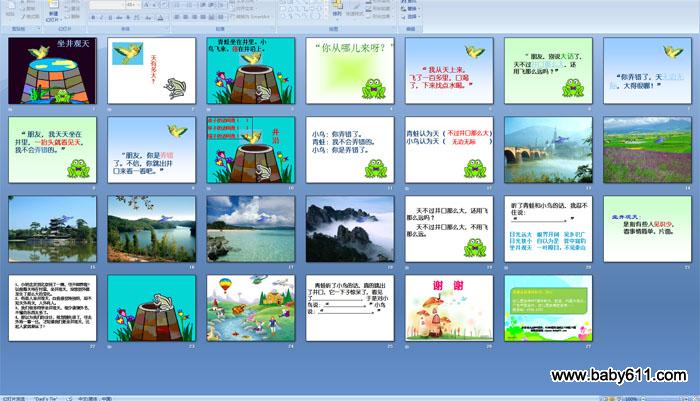
Task: Select the pagoda by lake photo slide
Action: click(52, 229)
